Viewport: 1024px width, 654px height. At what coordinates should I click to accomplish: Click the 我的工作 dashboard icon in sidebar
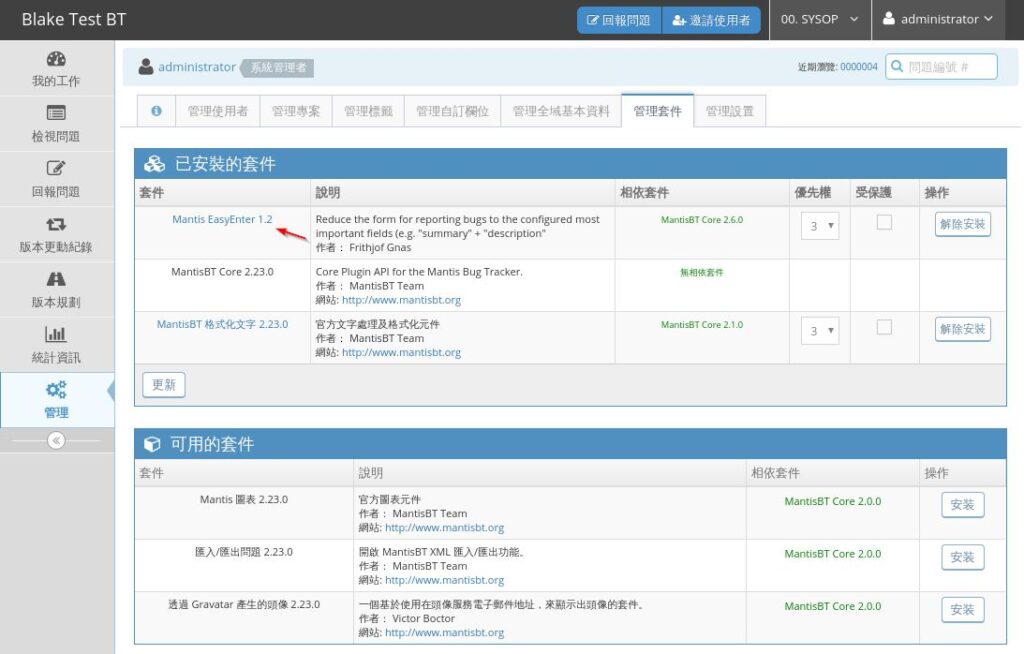click(x=56, y=59)
